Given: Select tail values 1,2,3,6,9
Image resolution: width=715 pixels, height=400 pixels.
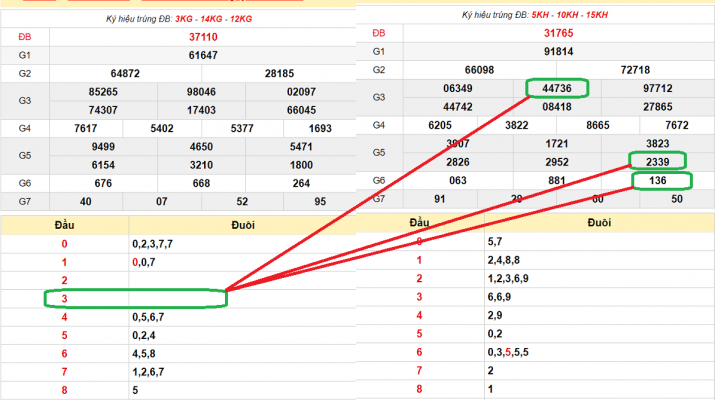Looking at the screenshot, I should [x=508, y=278].
